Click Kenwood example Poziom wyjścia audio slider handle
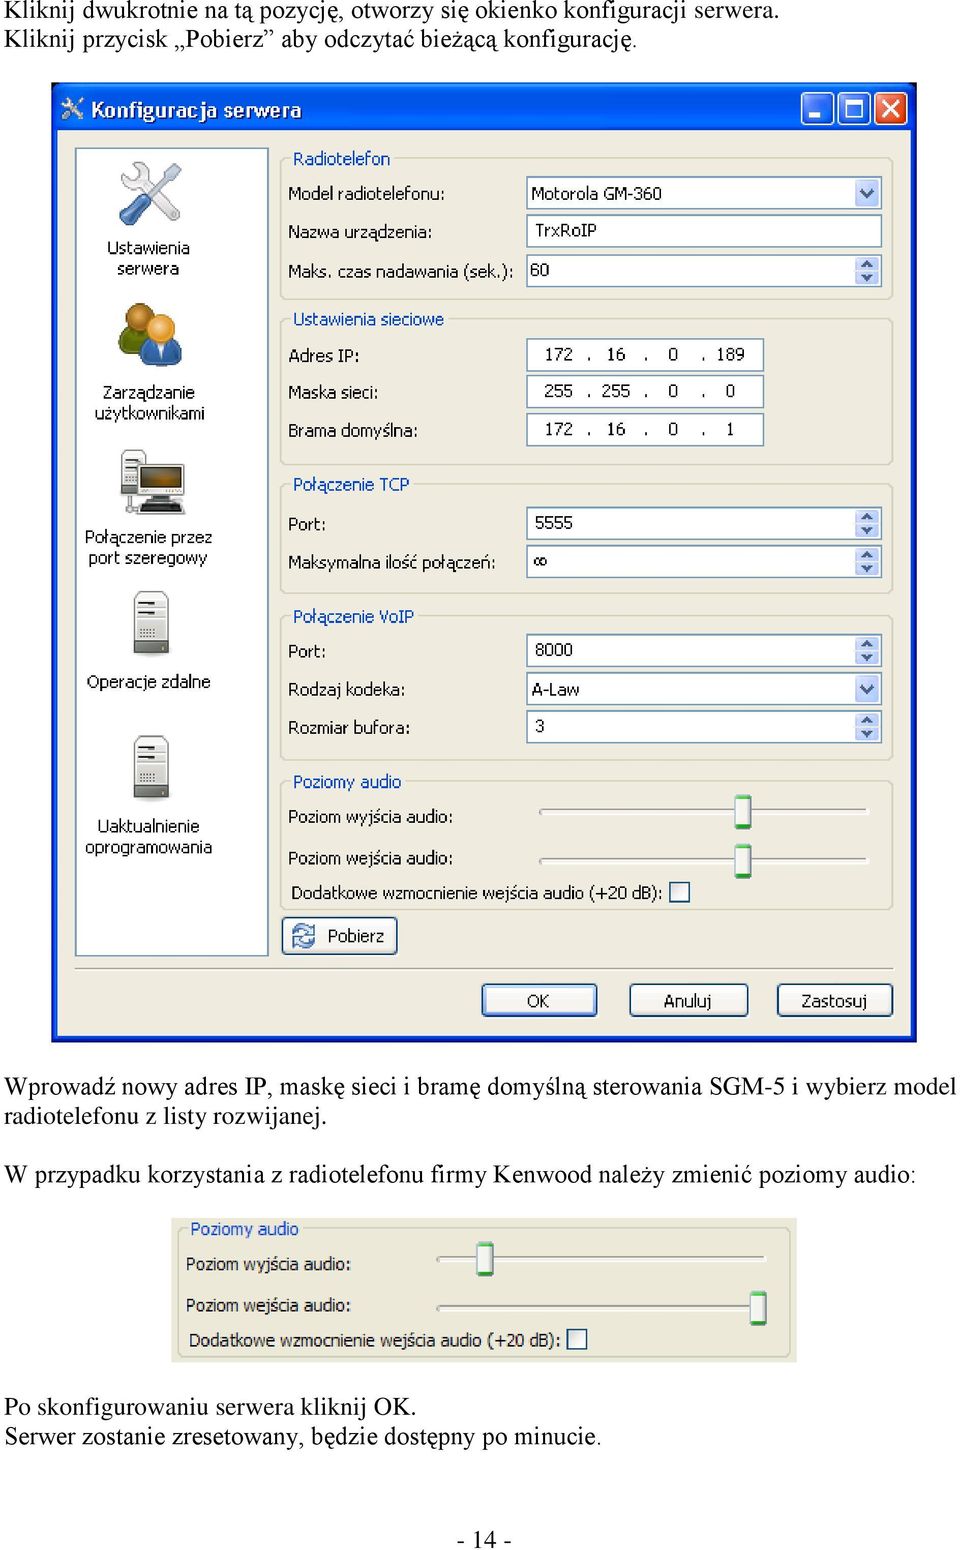The height and width of the screenshot is (1550, 960). (x=485, y=1259)
